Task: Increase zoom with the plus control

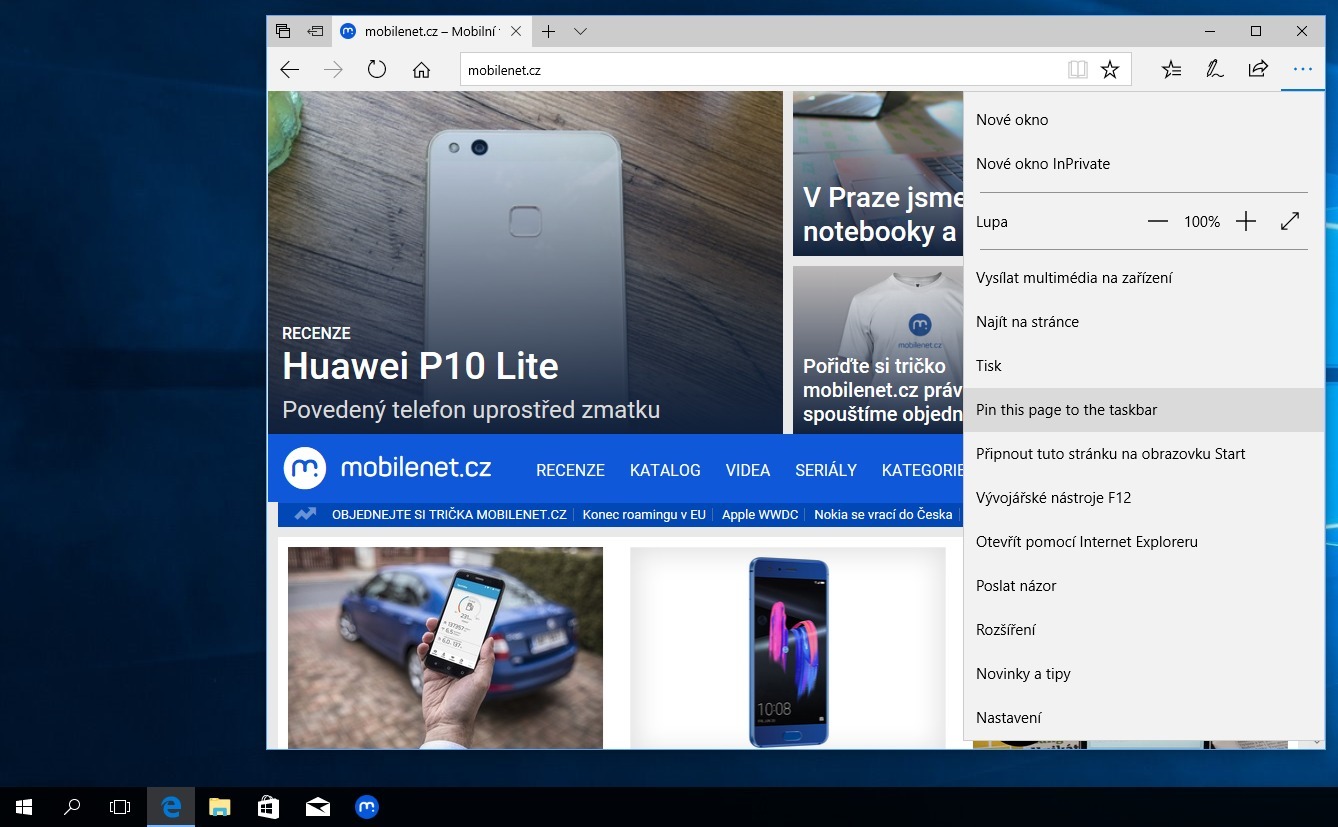Action: tap(1246, 221)
